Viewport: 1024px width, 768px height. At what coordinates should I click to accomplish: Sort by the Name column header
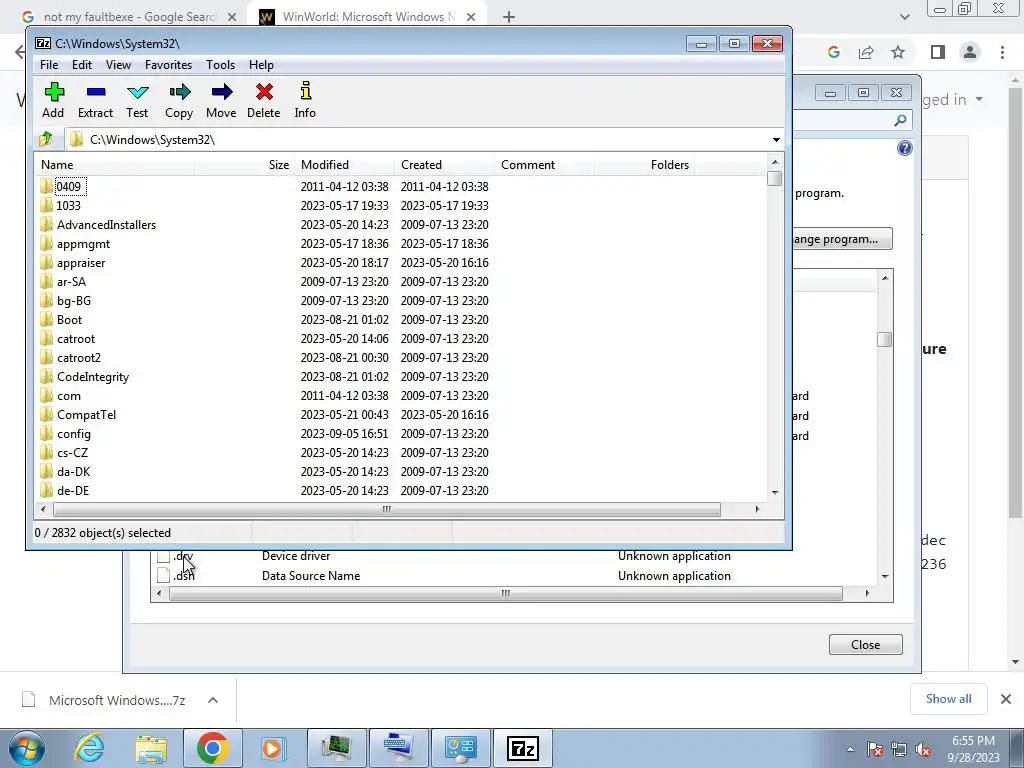[x=114, y=165]
